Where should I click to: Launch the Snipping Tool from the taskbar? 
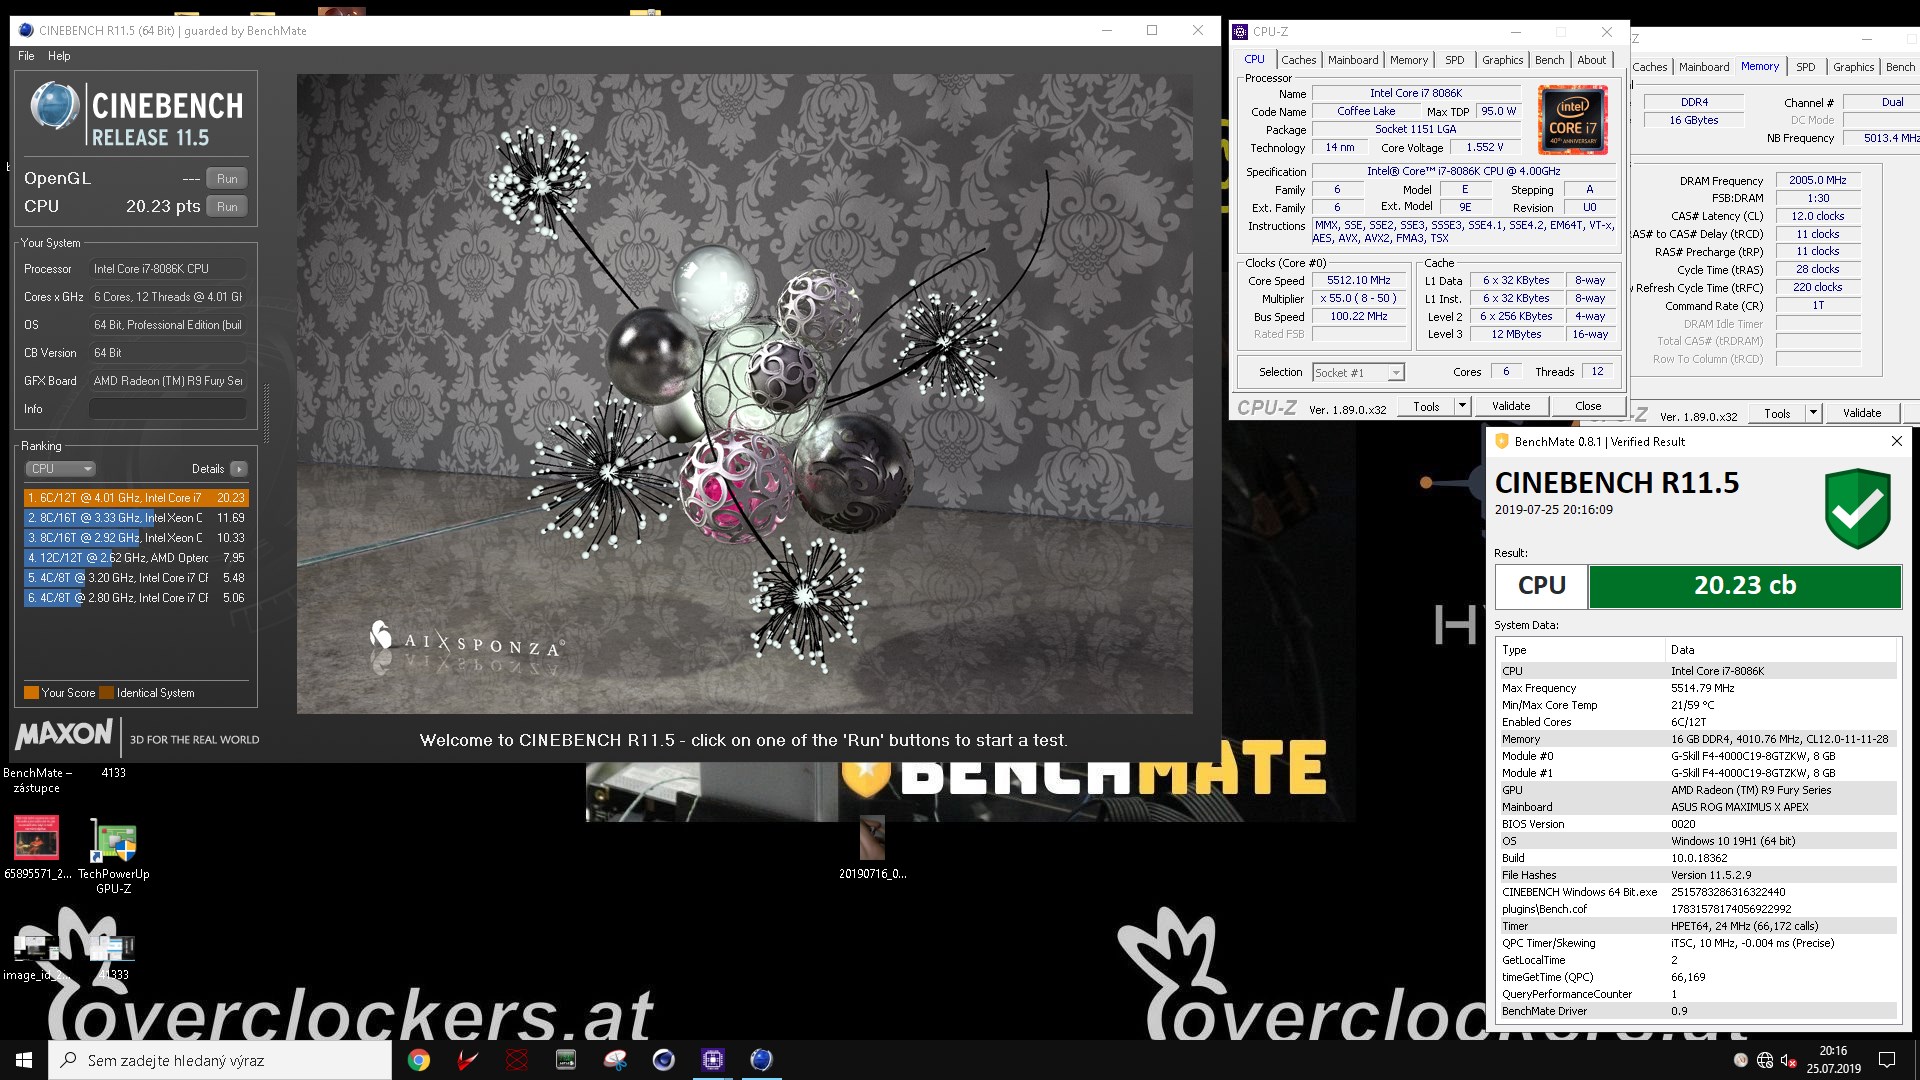[614, 1060]
